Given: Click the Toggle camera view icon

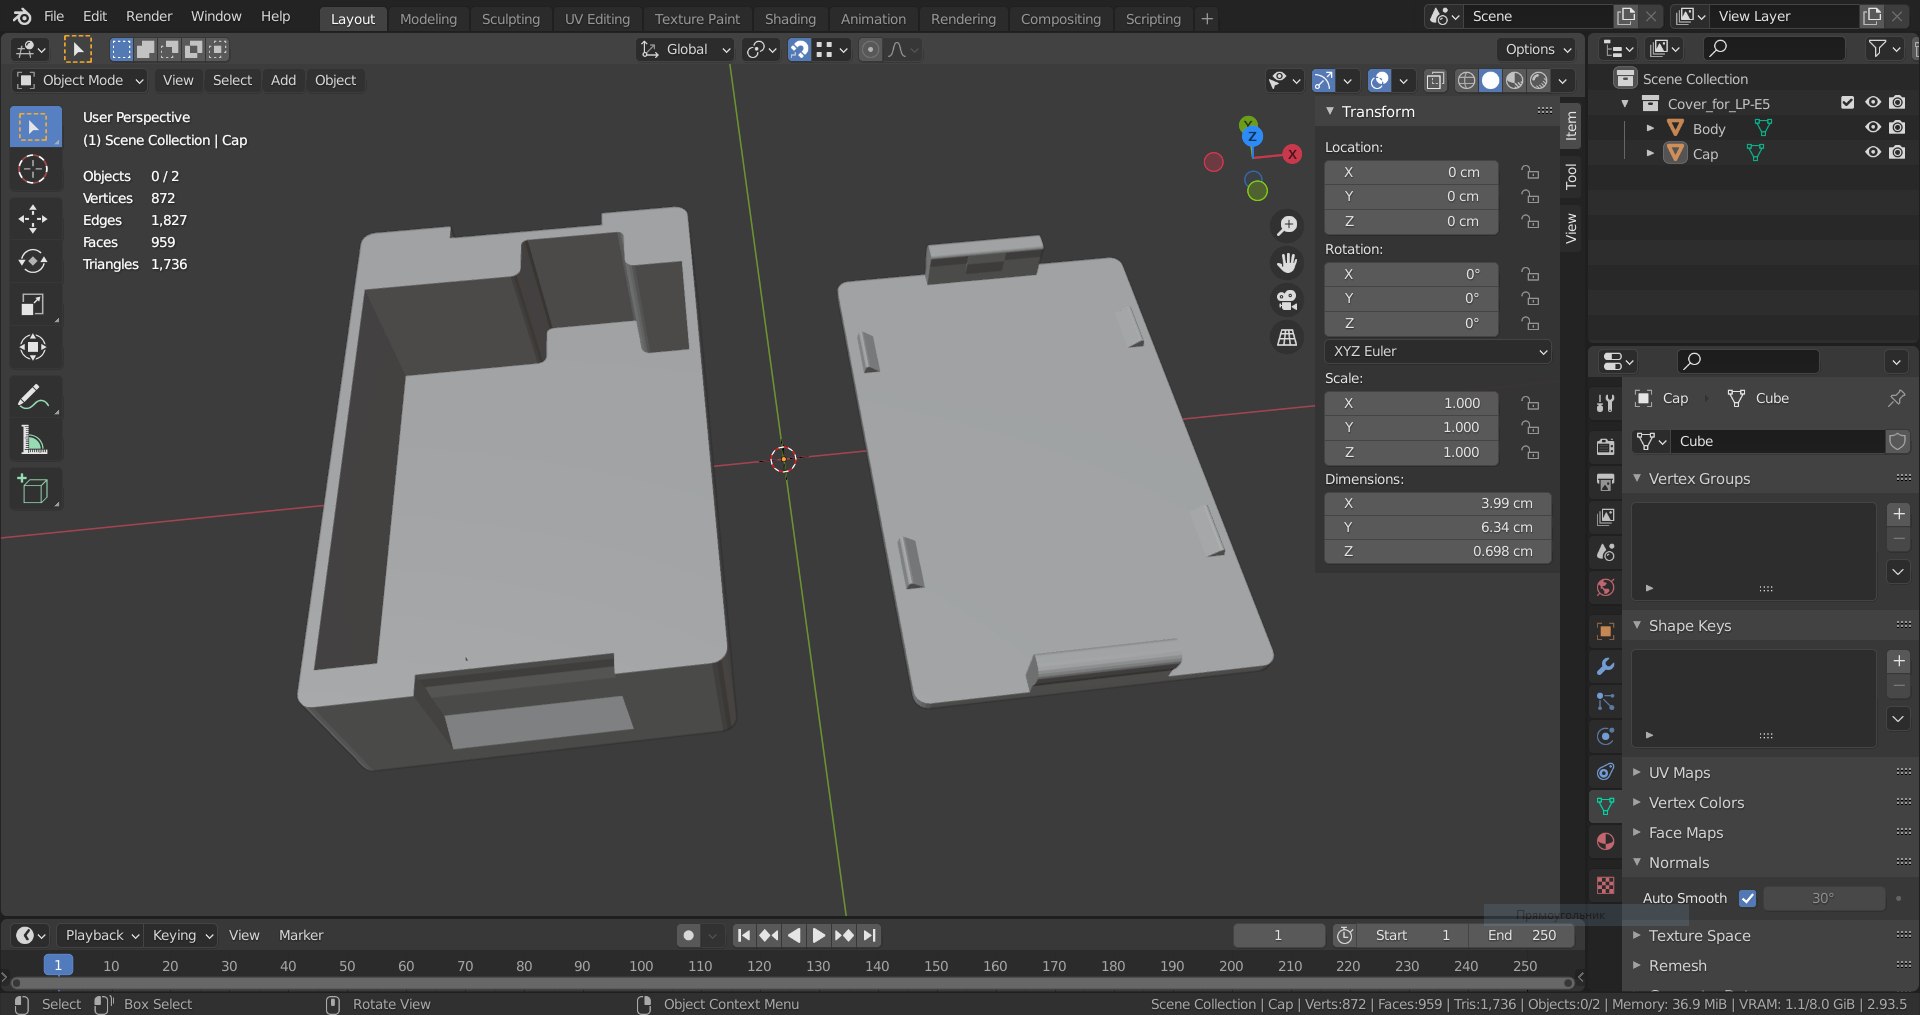Looking at the screenshot, I should point(1287,300).
